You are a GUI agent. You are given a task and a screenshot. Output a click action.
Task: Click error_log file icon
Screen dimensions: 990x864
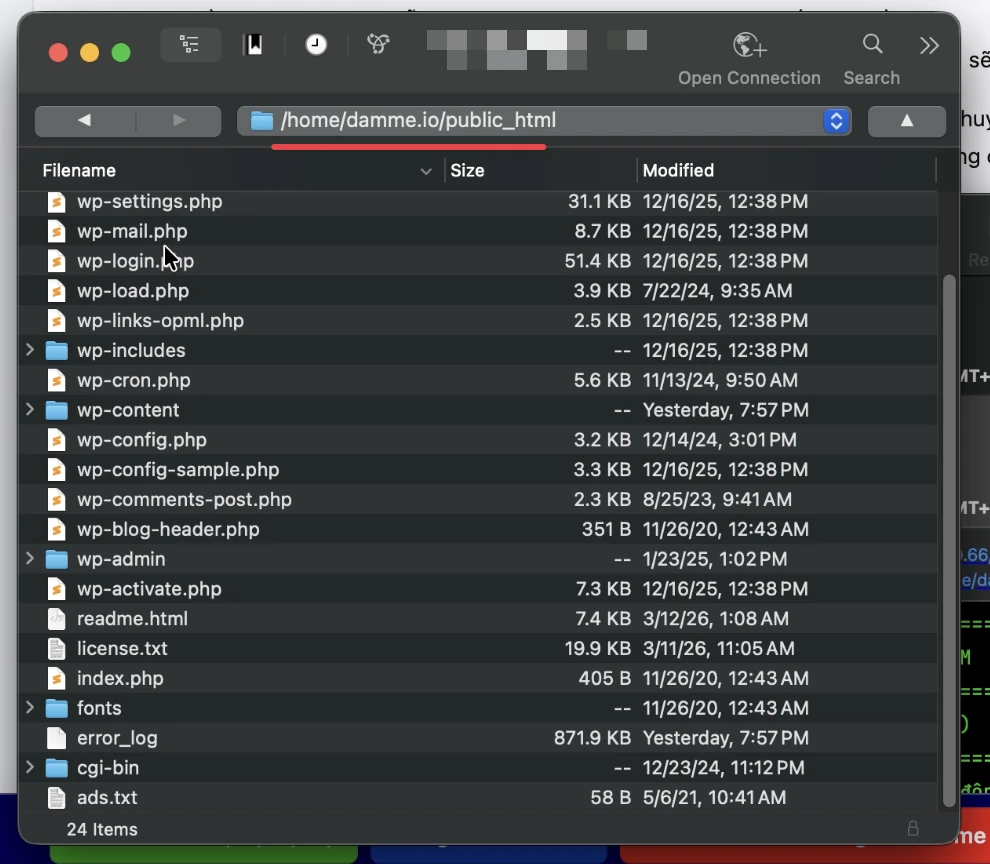pyautogui.click(x=56, y=738)
